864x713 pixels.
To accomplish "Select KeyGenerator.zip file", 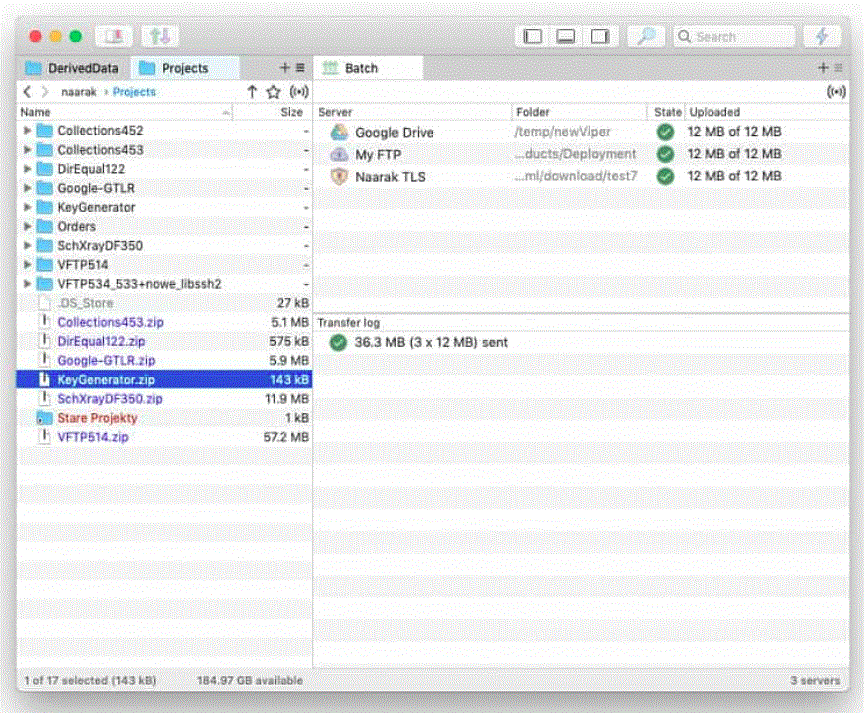I will 164,379.
